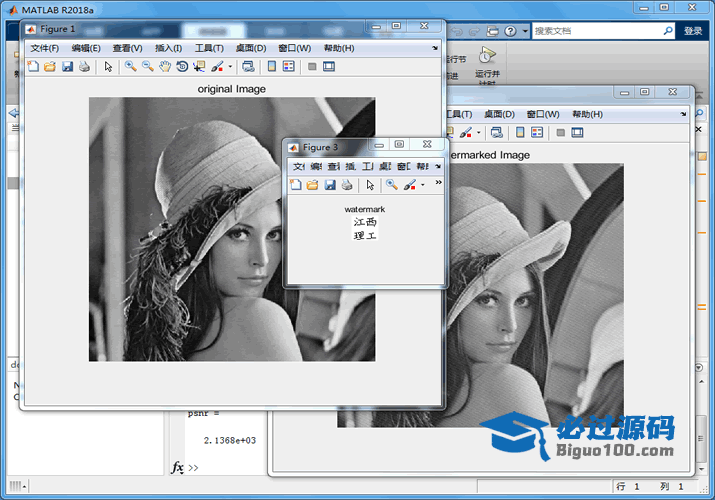Dock Figure 3 using menu bar arrow
715x500 pixels.
point(438,166)
